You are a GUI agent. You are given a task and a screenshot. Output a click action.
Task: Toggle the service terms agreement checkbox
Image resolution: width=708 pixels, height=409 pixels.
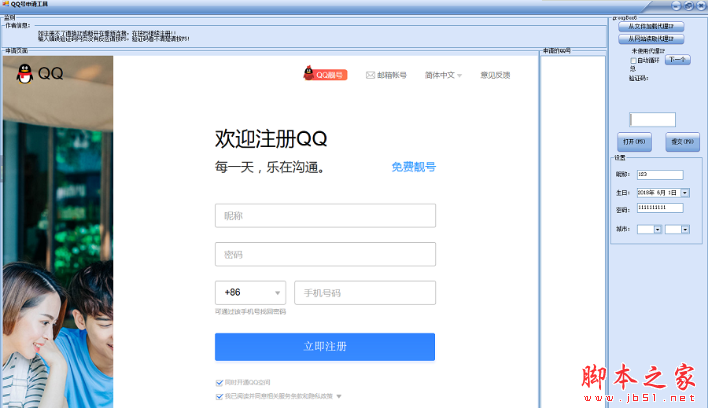click(x=219, y=396)
